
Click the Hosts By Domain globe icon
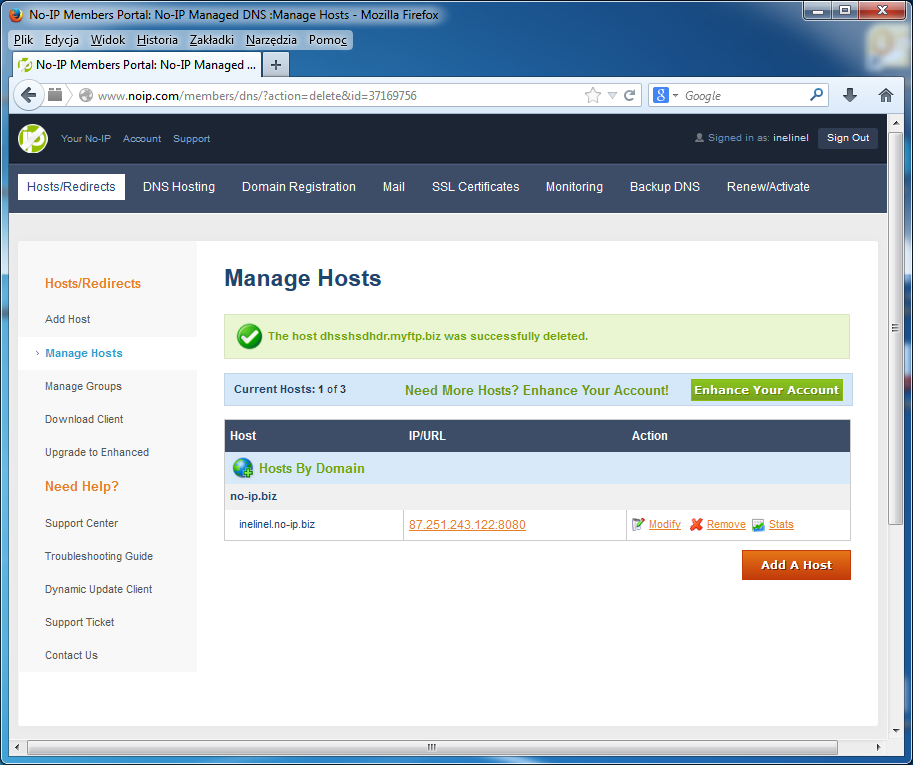point(243,468)
